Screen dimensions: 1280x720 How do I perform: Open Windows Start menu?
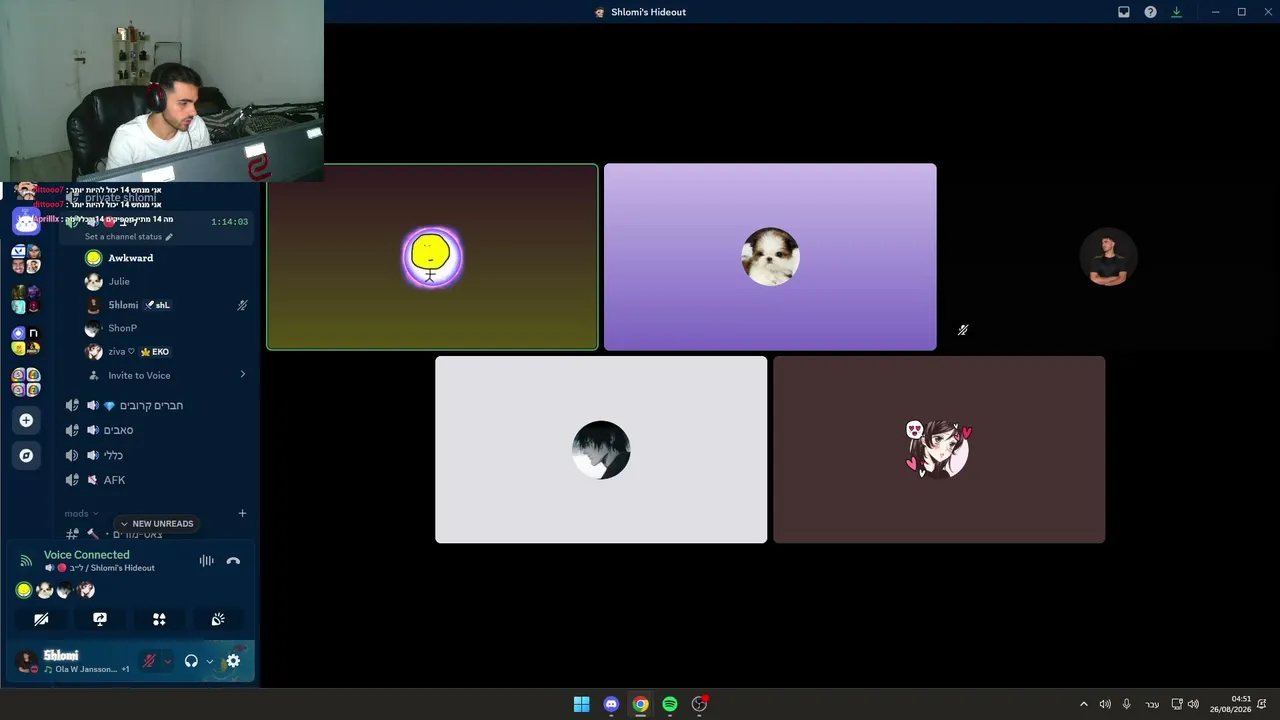(x=581, y=704)
